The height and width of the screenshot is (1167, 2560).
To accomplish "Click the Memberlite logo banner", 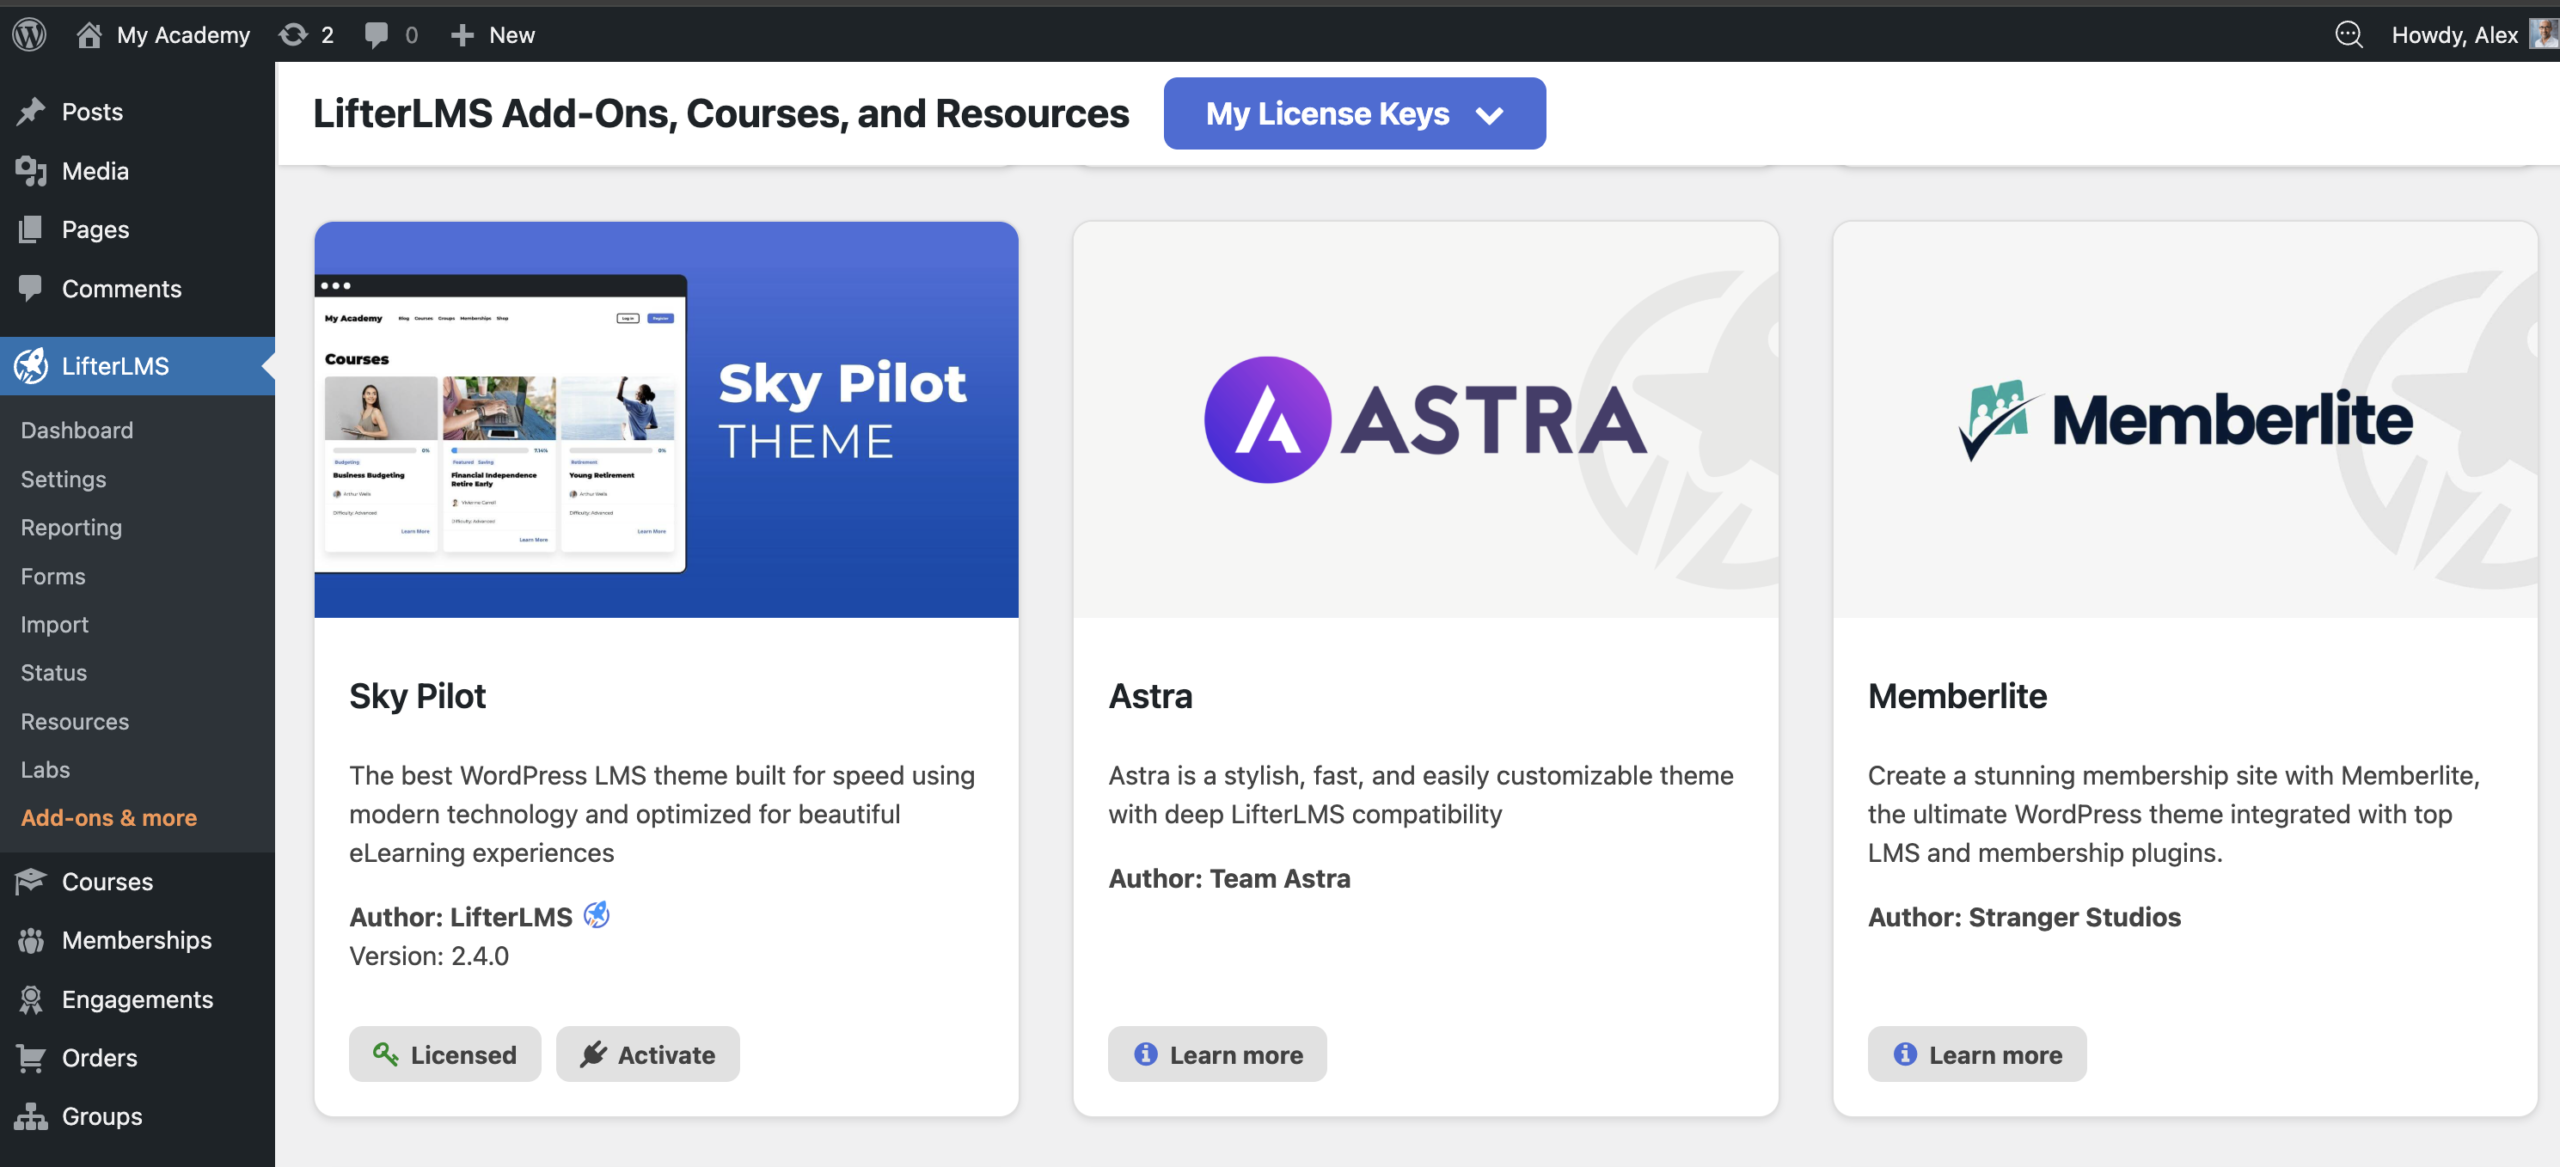I will [2185, 420].
